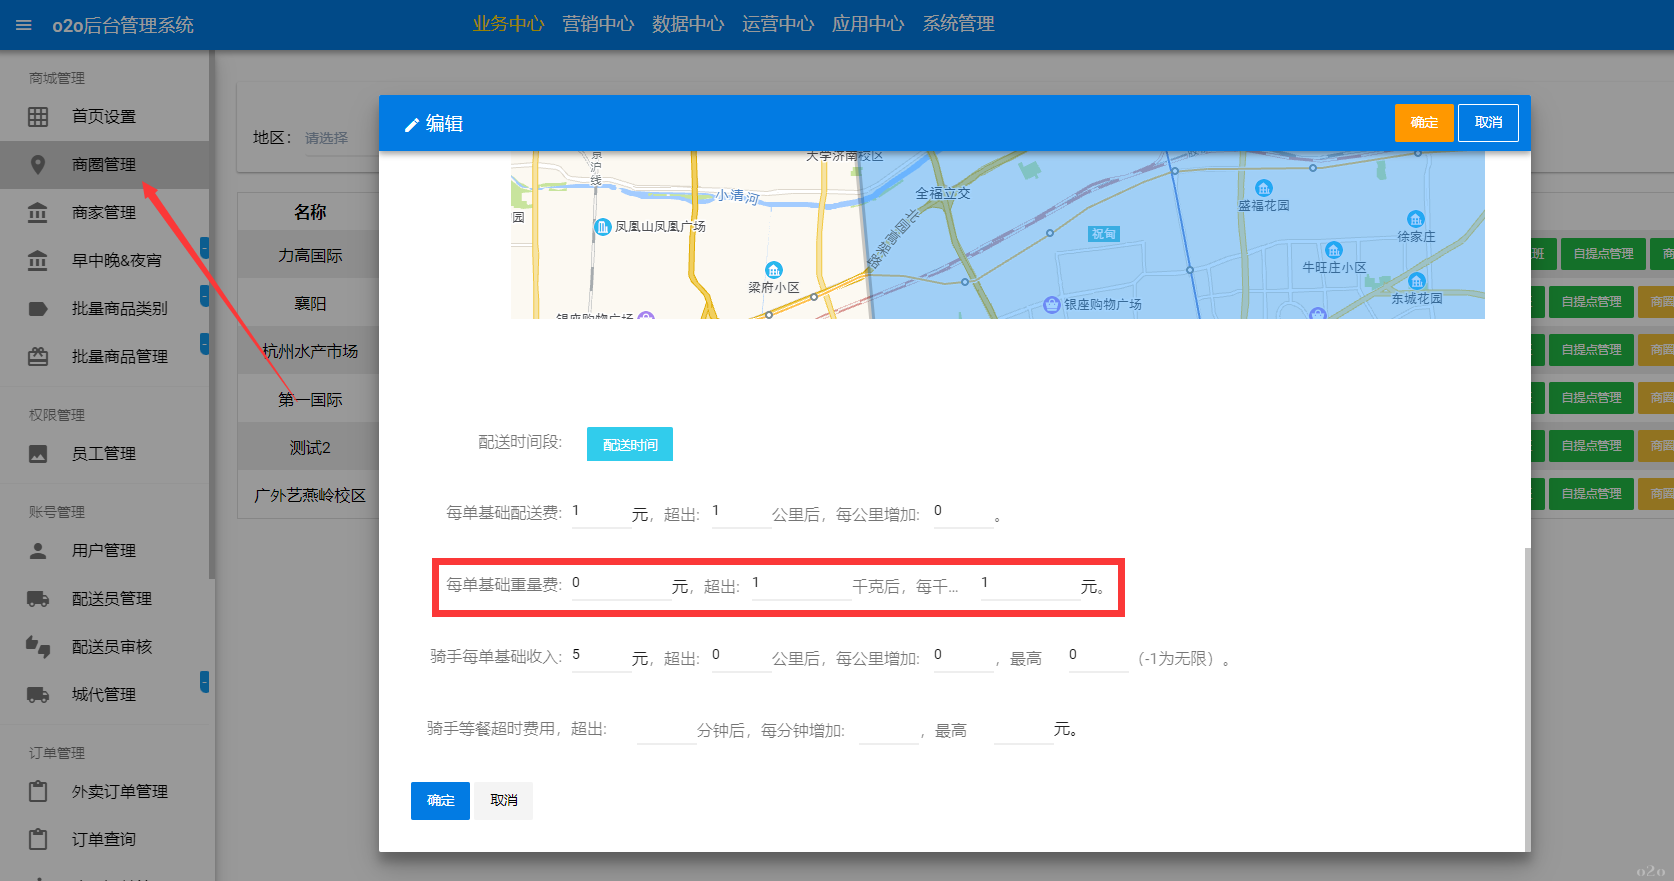Click the person icon beside 用户管理
This screenshot has height=881, width=1674.
click(x=38, y=551)
